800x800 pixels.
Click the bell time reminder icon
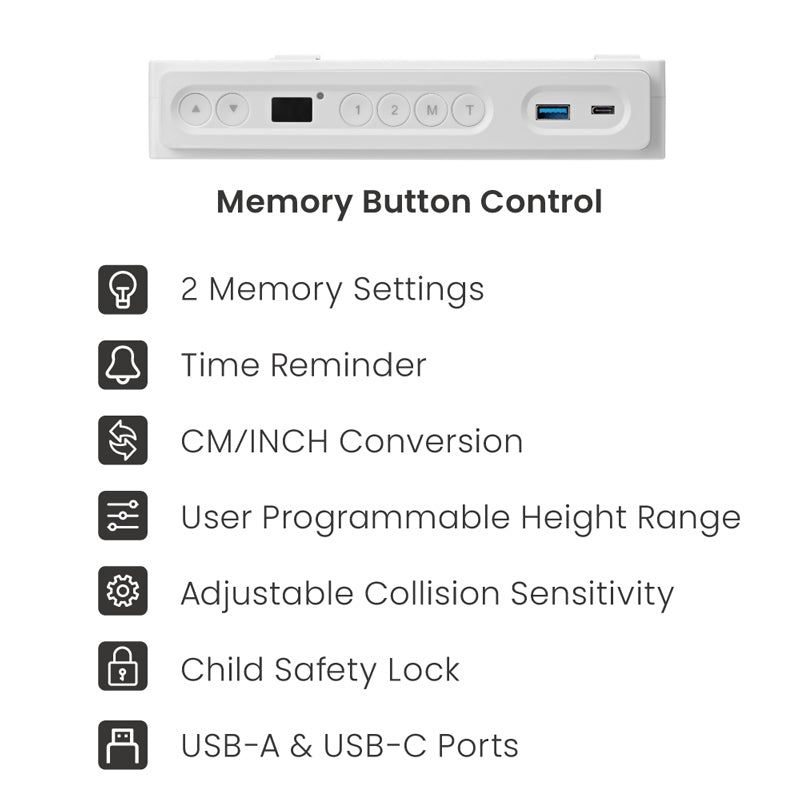point(123,365)
